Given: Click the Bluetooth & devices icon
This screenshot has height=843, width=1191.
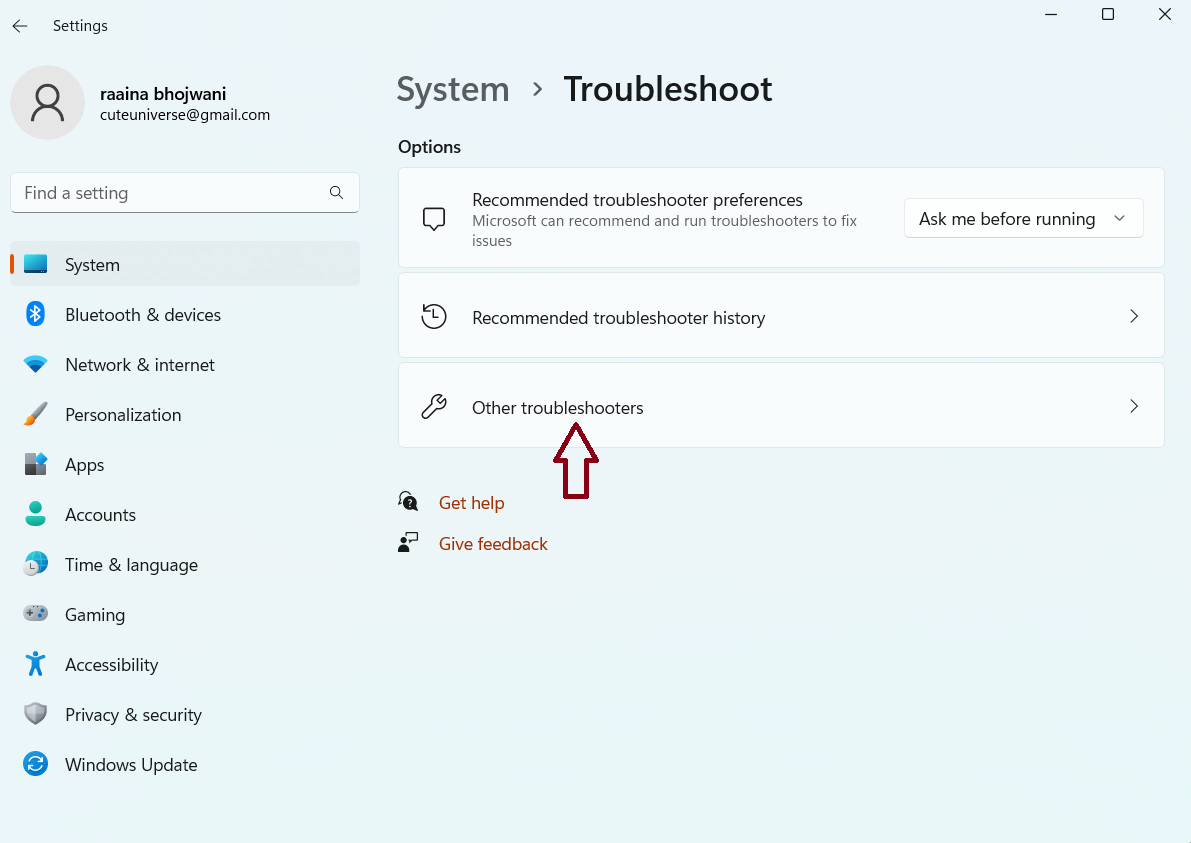Looking at the screenshot, I should coord(36,315).
